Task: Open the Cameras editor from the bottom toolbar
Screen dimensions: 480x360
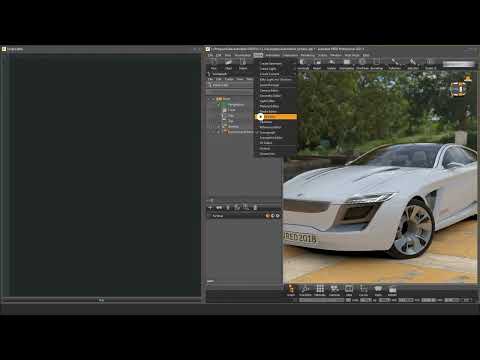Action: tap(334, 290)
